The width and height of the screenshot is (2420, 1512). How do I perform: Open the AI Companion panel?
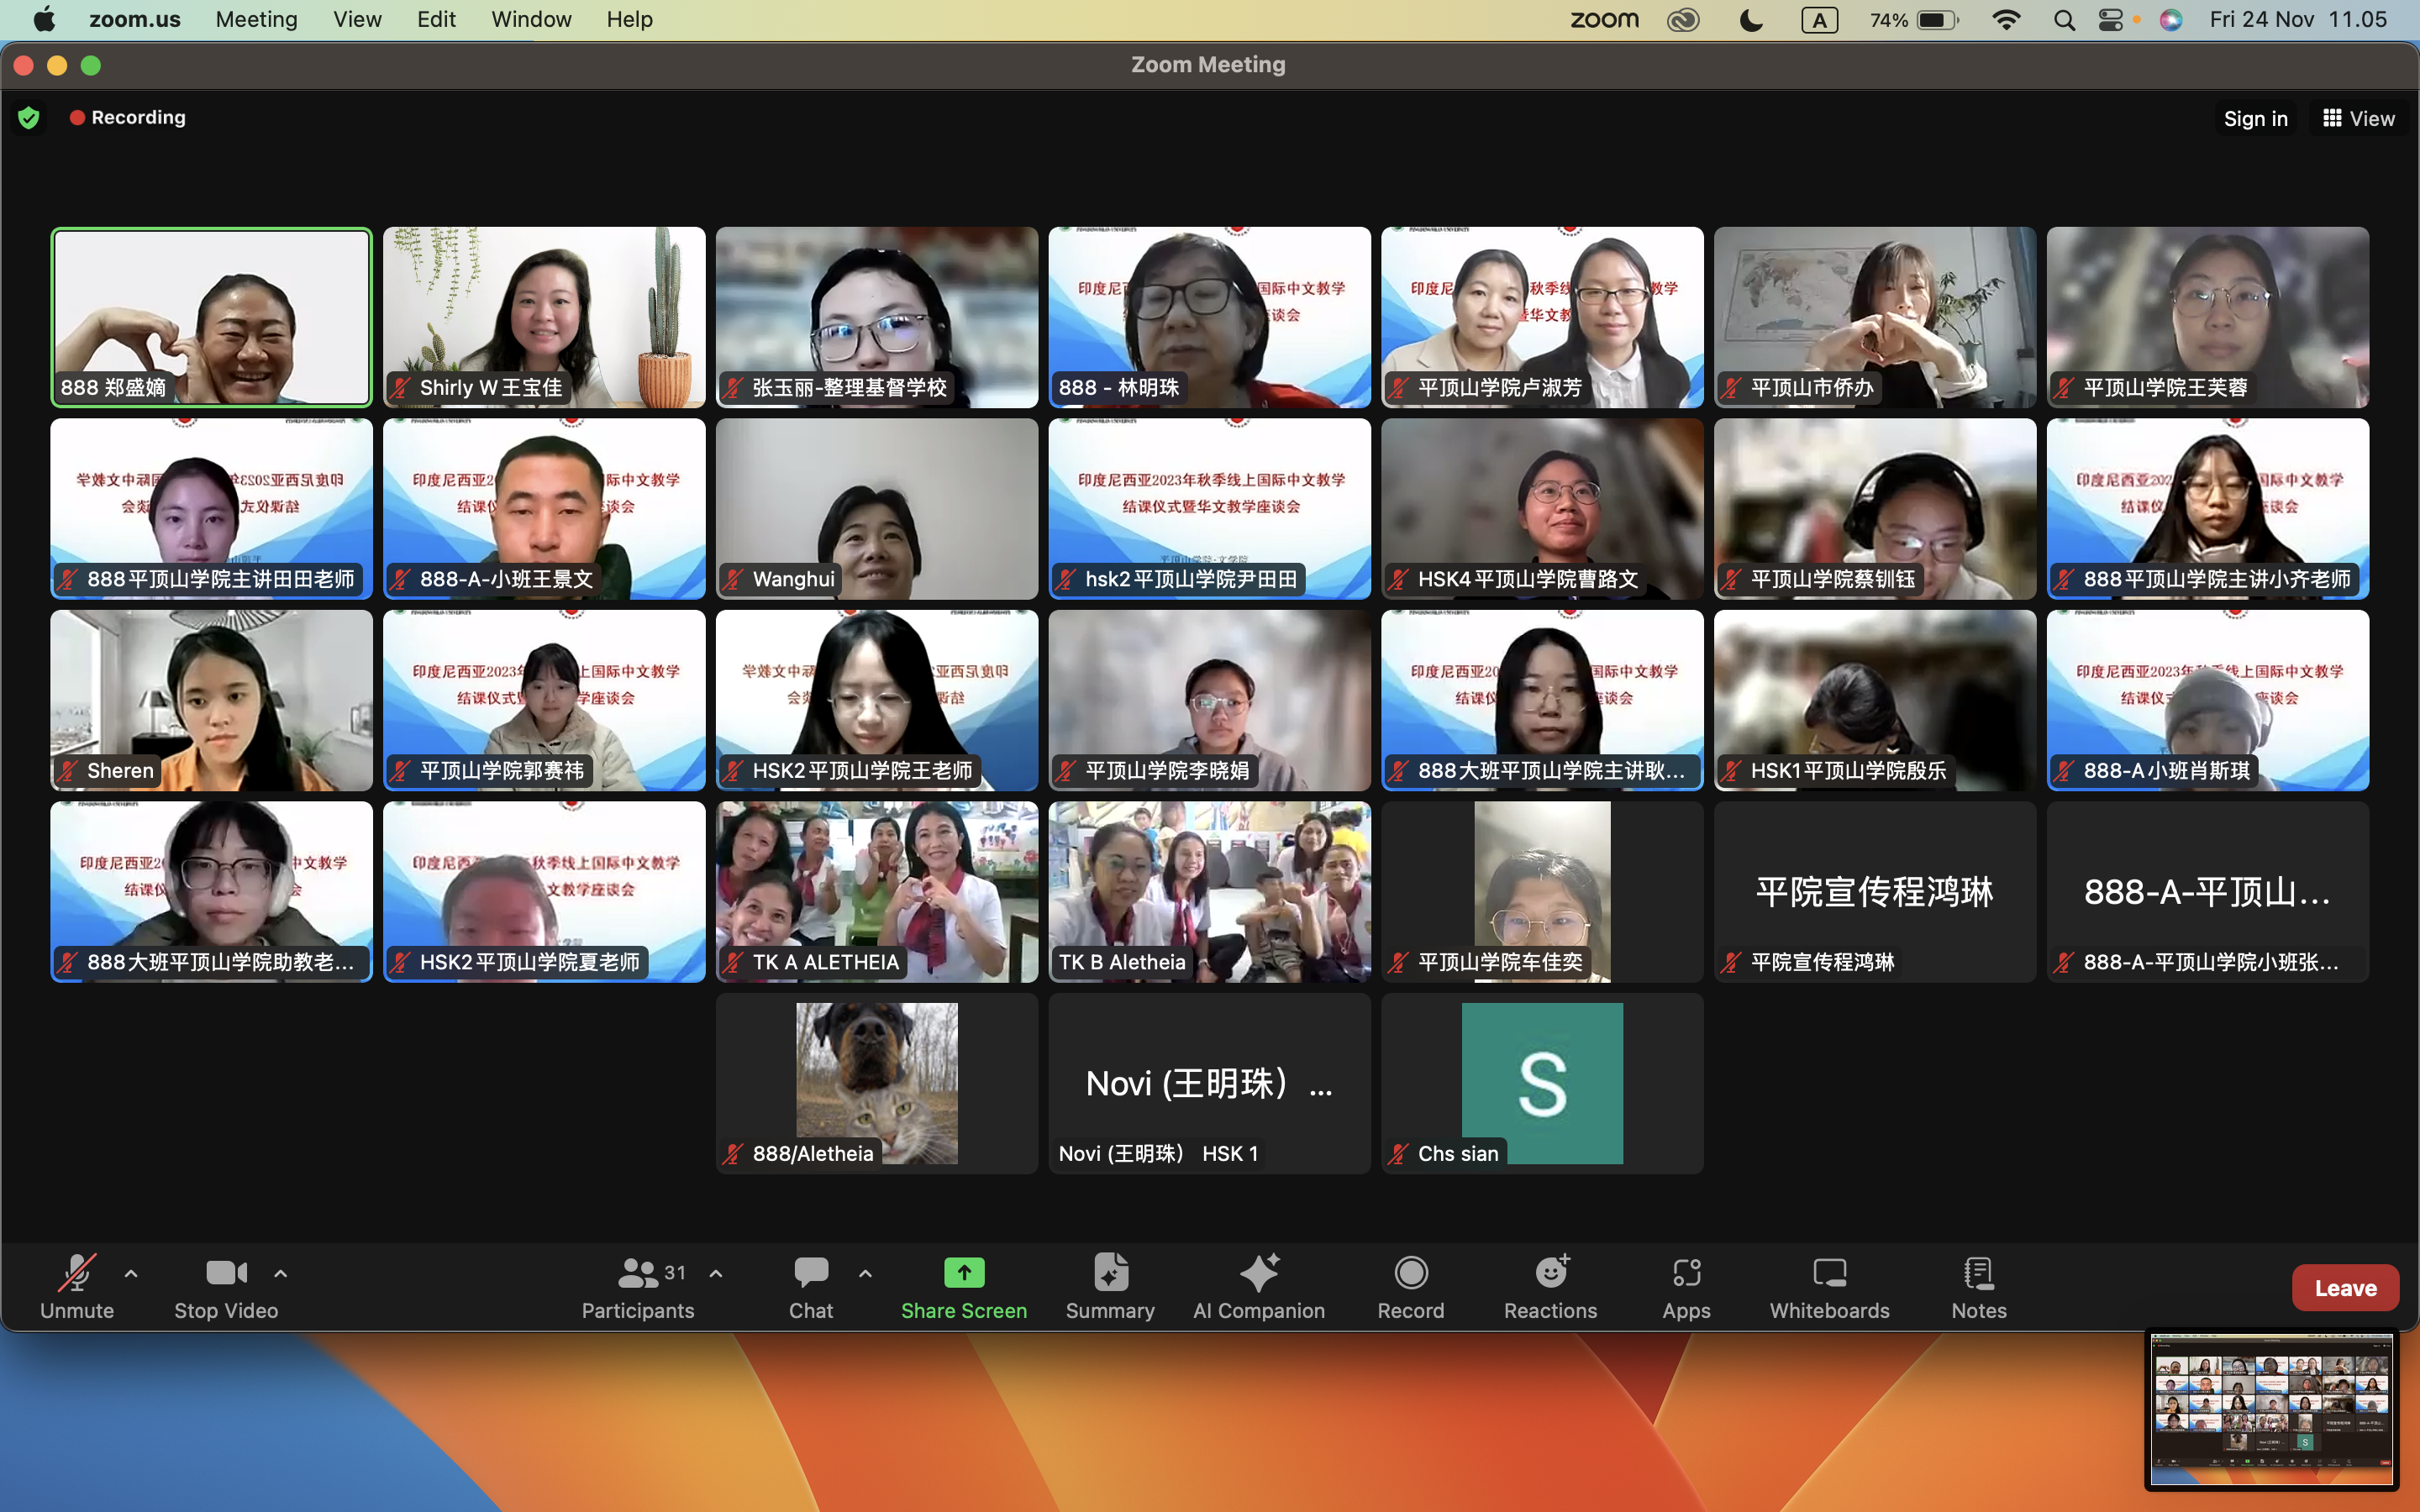1258,1286
